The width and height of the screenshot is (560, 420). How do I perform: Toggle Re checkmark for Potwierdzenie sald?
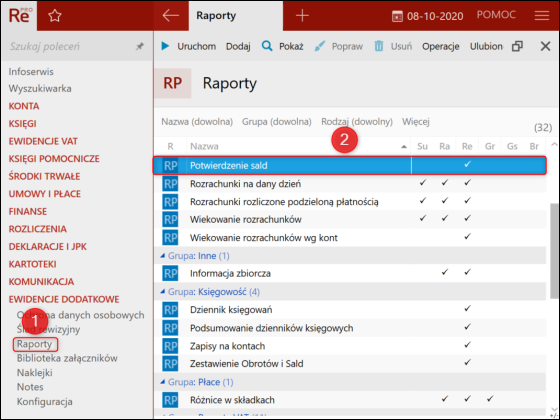coord(467,165)
